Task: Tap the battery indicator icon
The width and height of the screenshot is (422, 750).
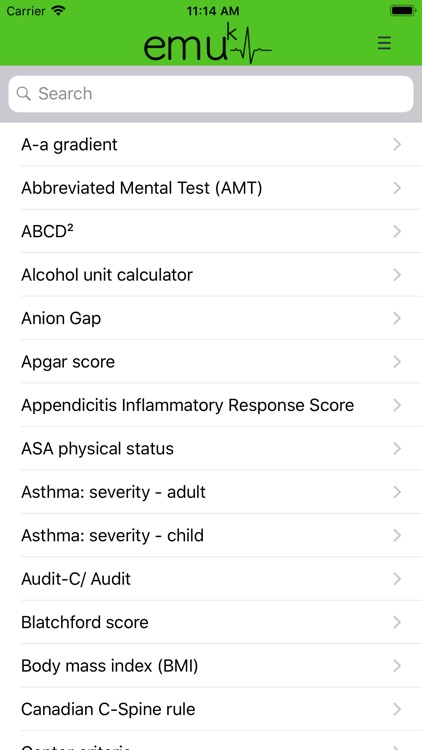Action: pyautogui.click(x=402, y=11)
